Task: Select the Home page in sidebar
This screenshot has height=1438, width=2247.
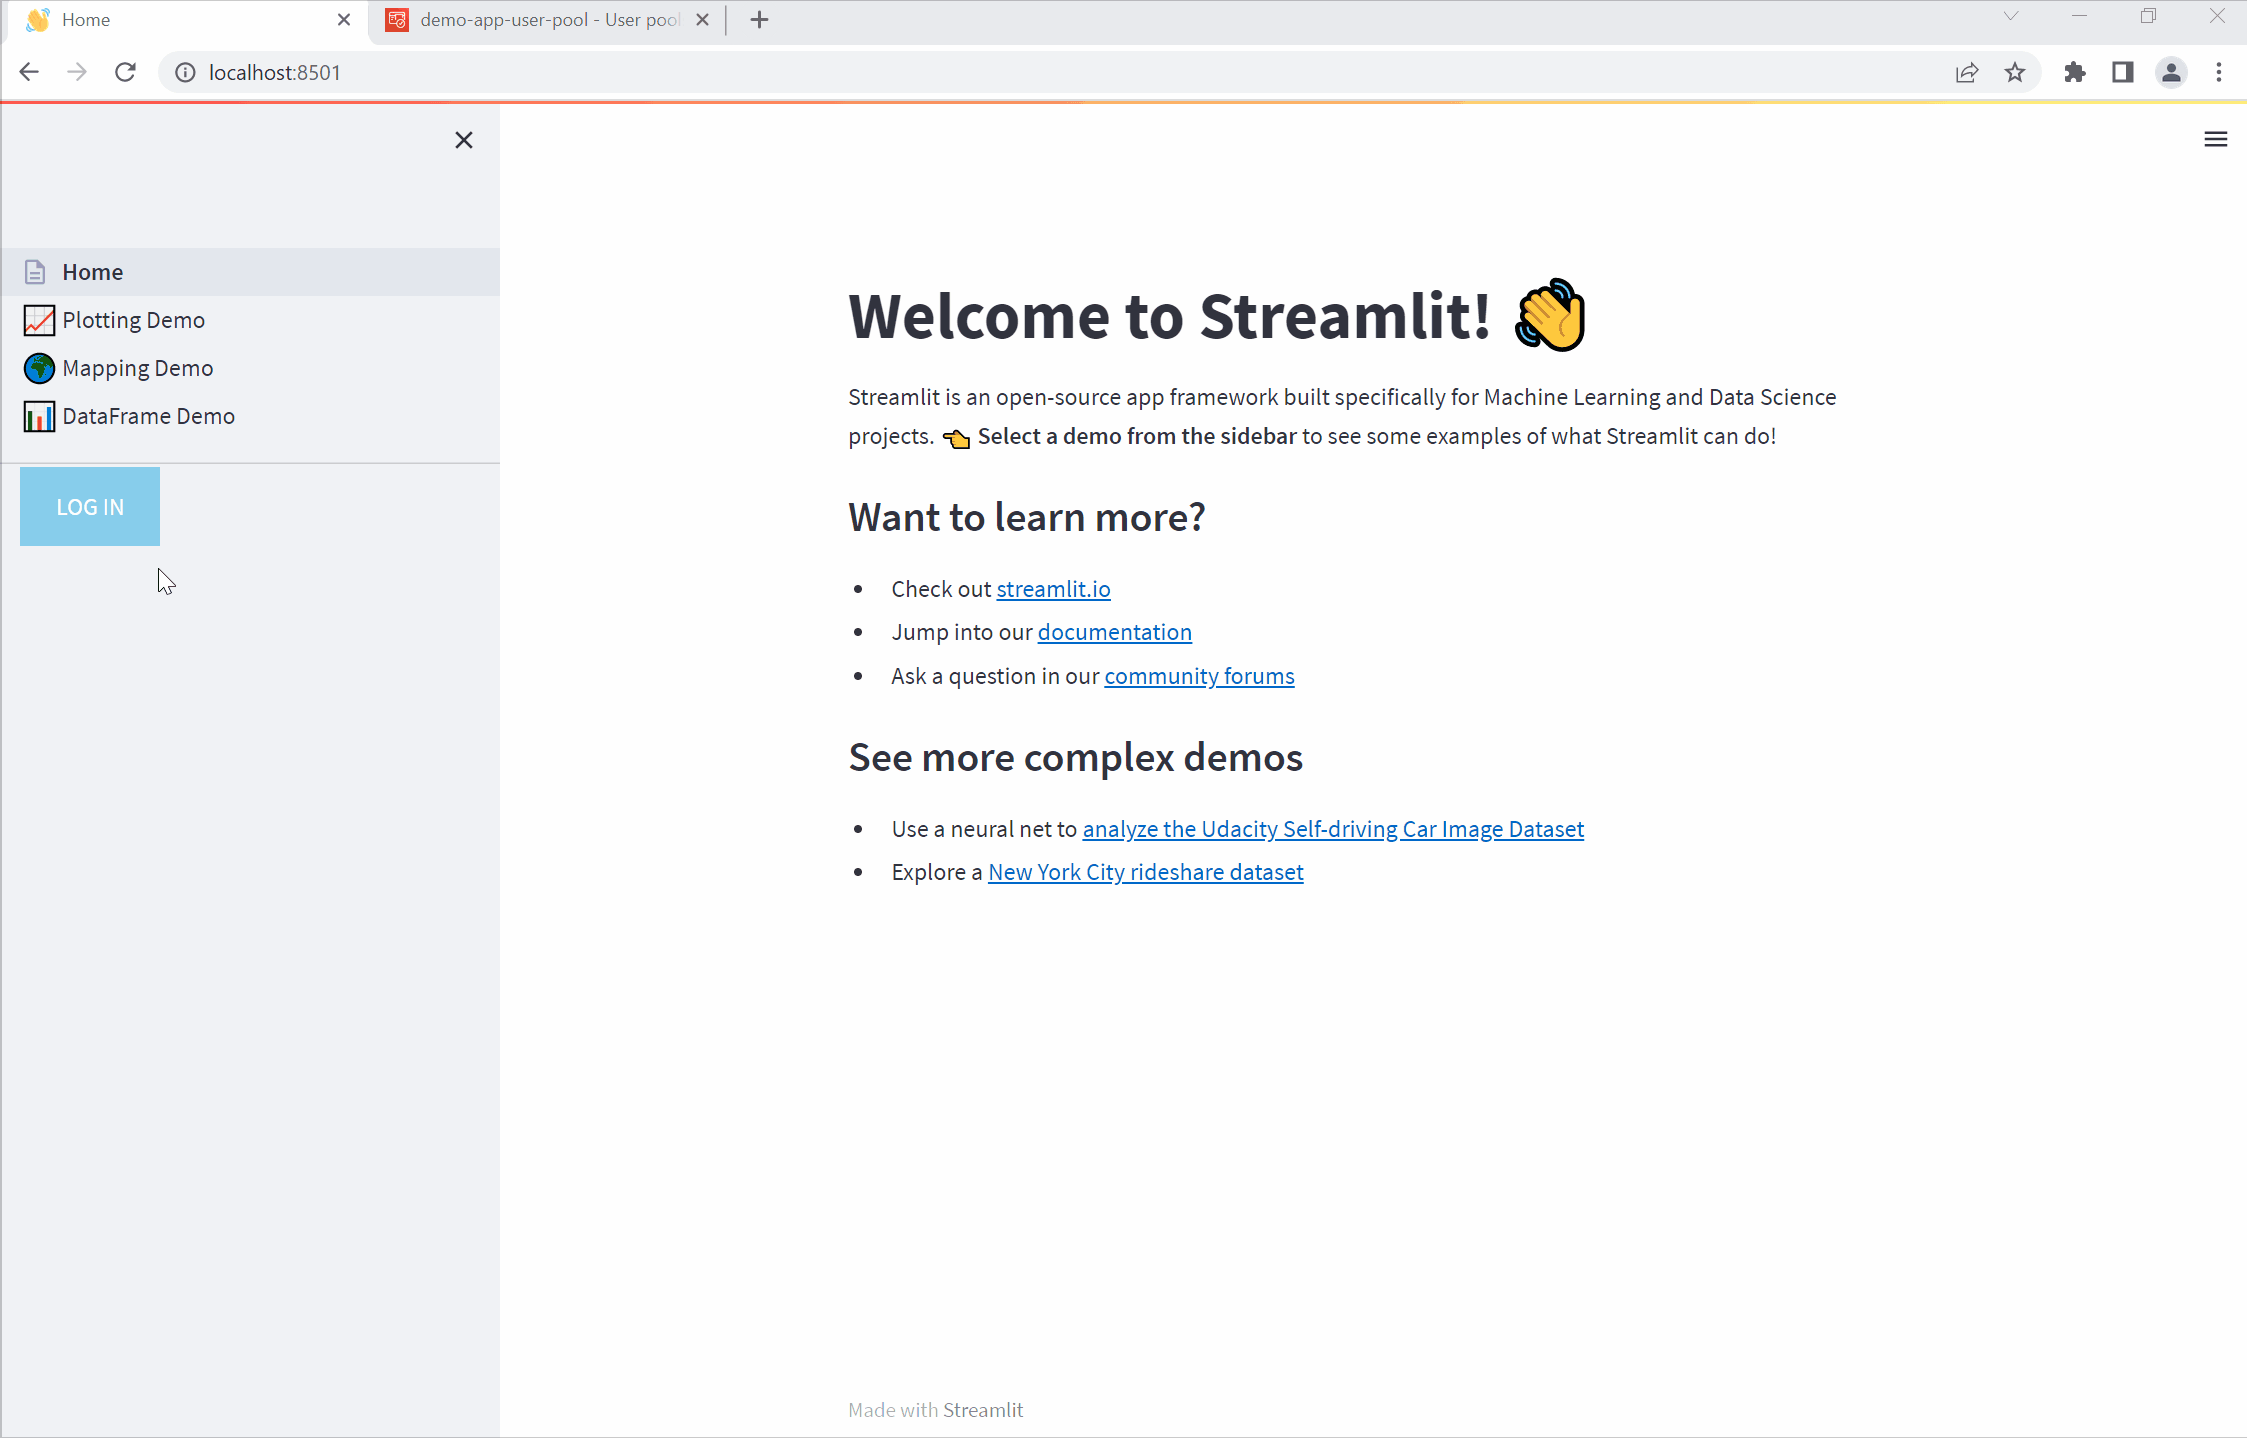Action: (92, 272)
